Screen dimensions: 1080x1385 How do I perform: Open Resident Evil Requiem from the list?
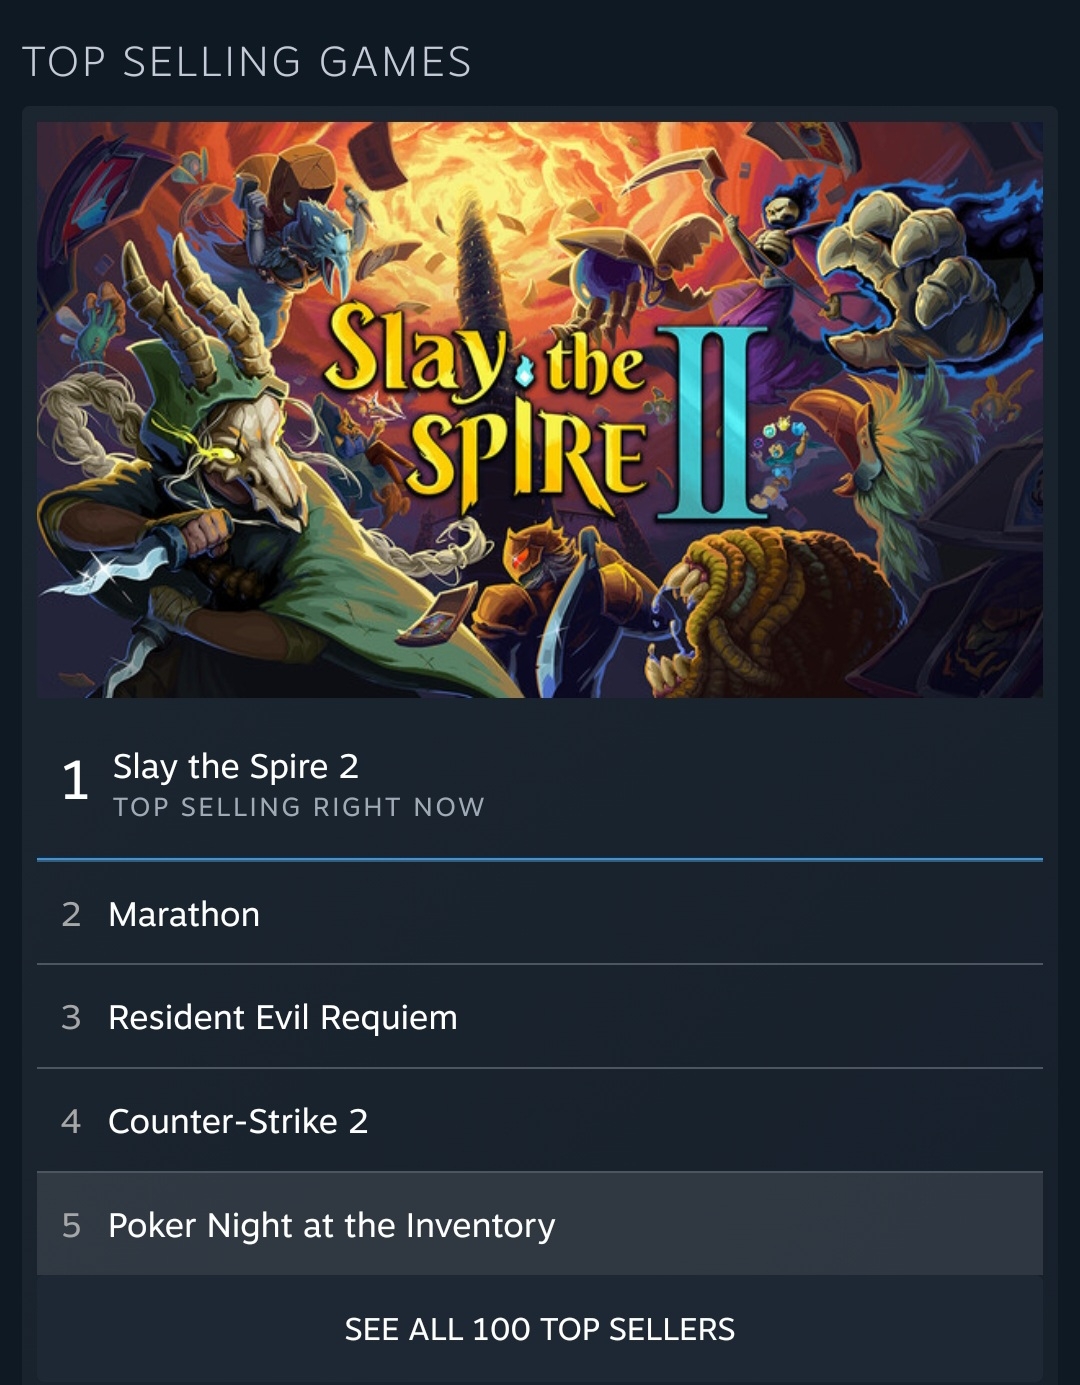[282, 1017]
